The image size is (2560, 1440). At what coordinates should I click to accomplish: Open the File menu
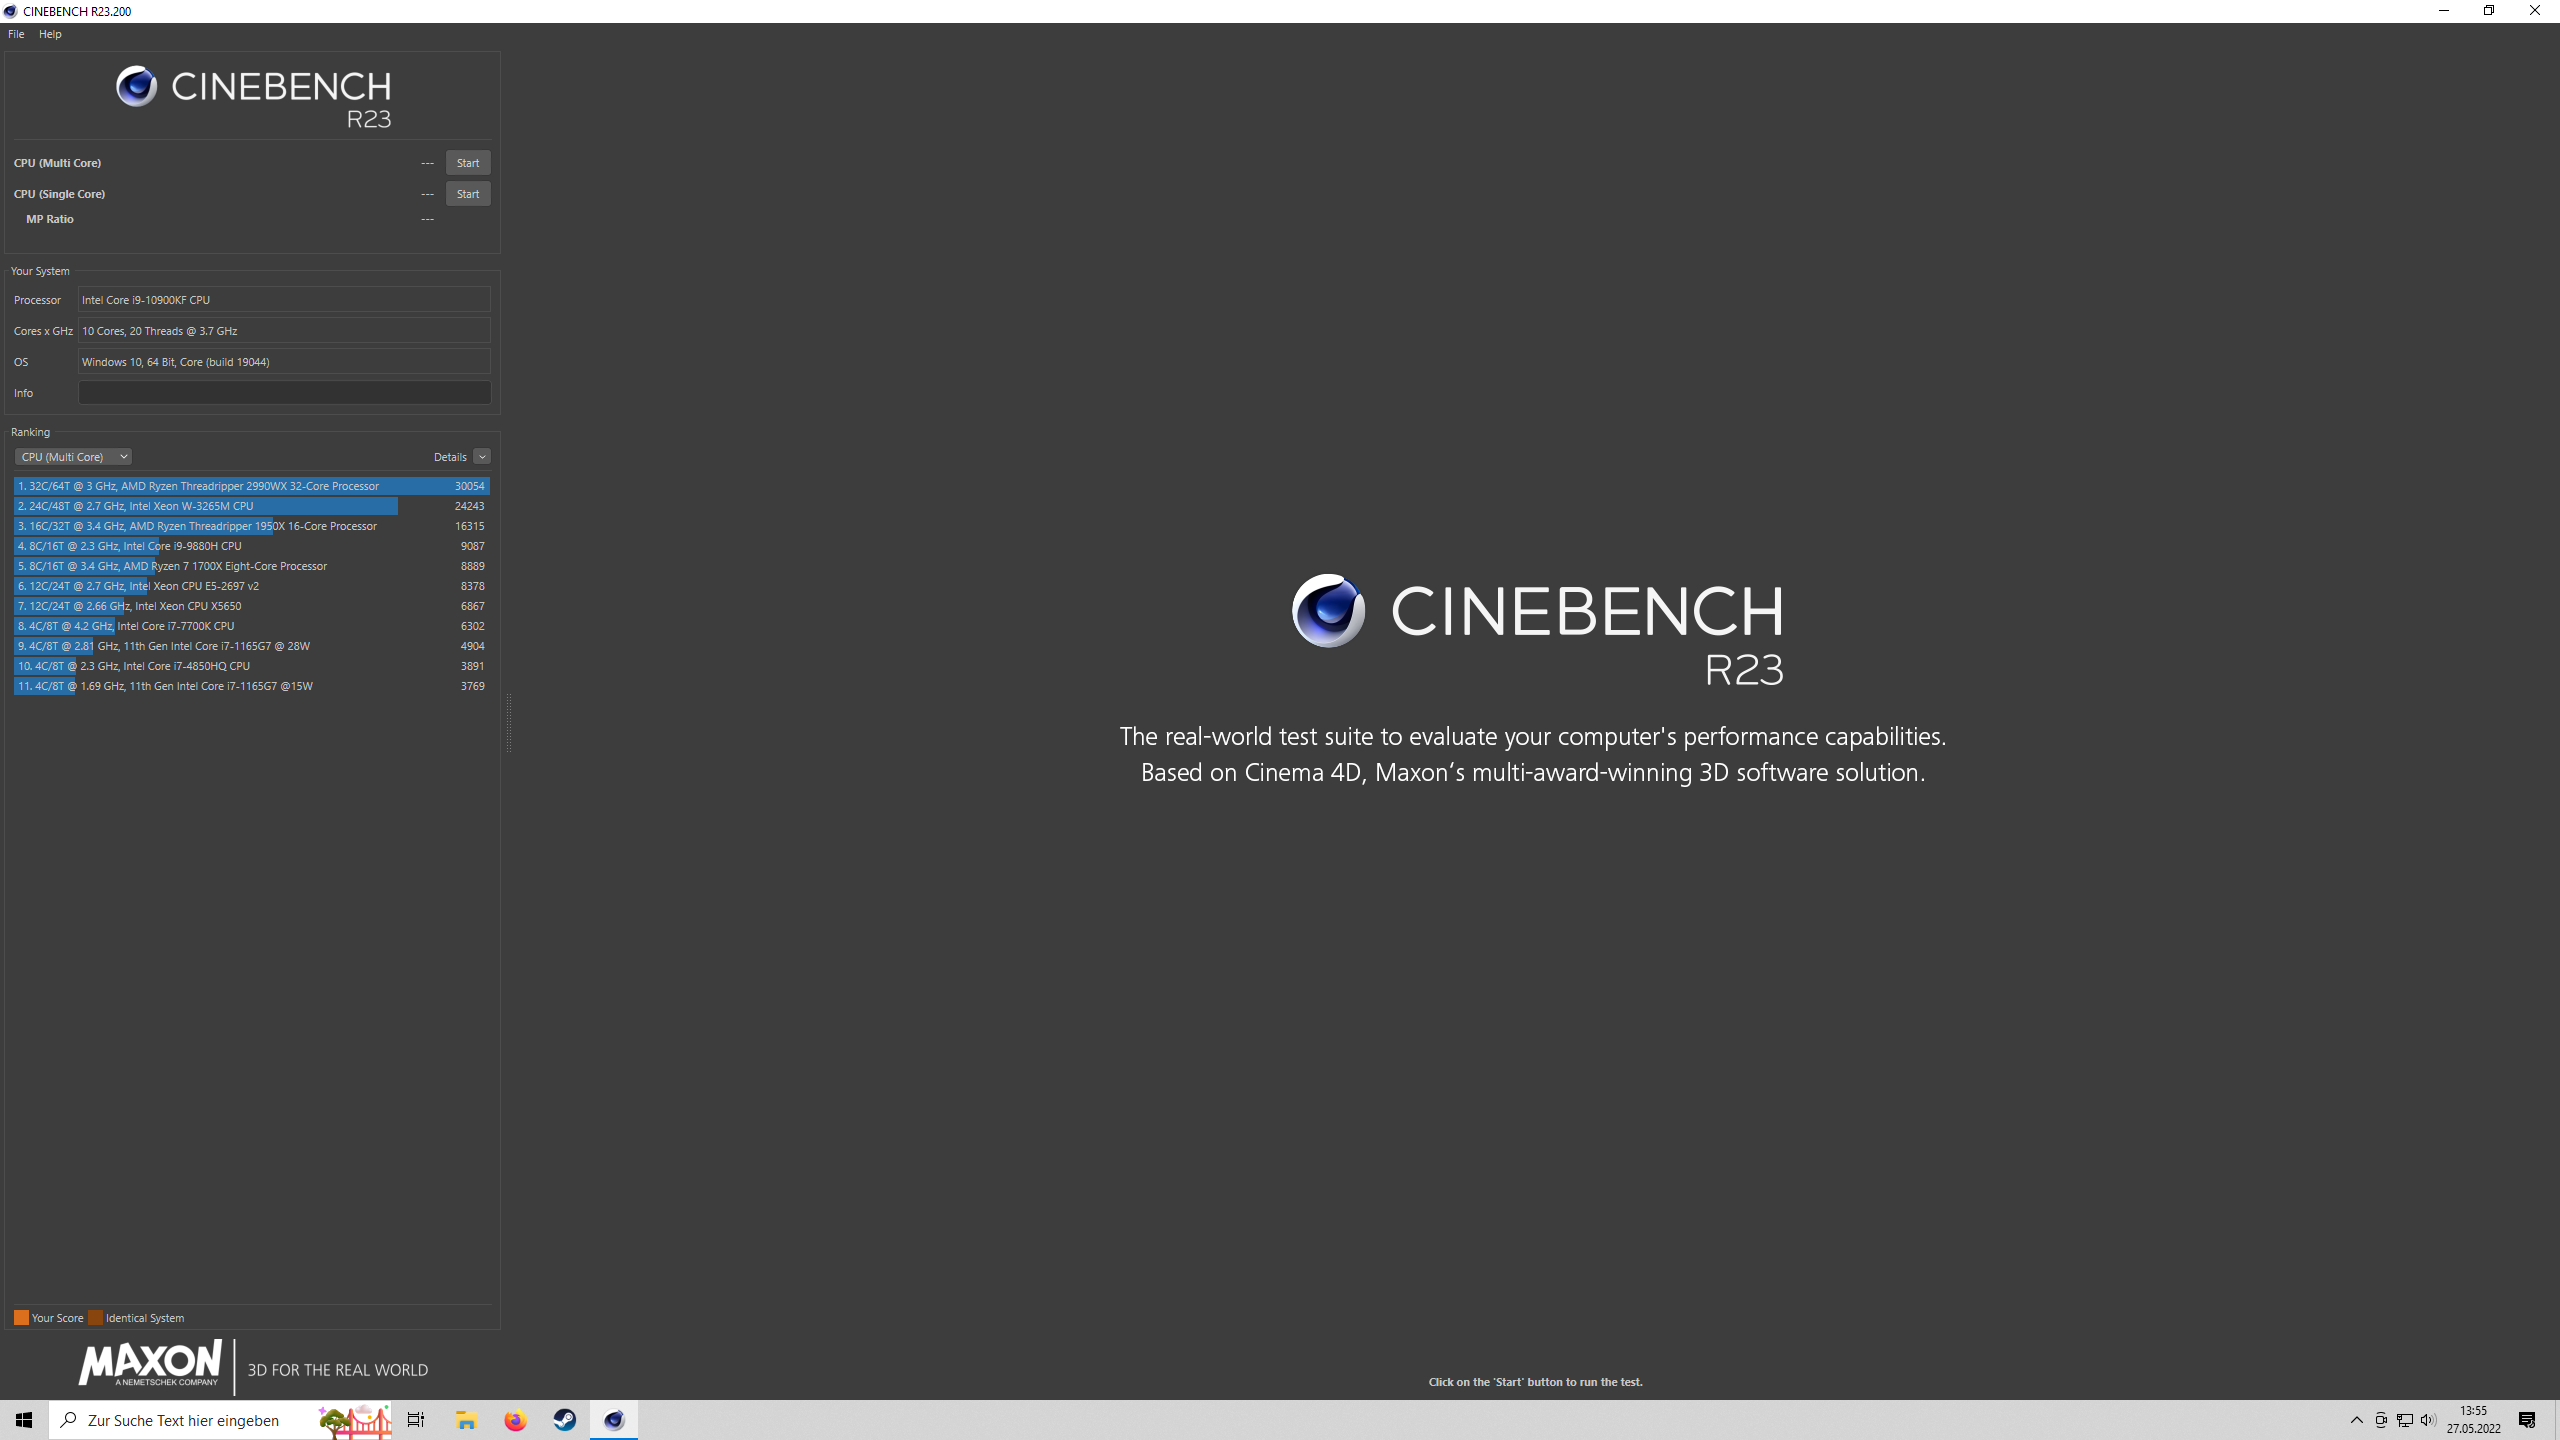(16, 34)
